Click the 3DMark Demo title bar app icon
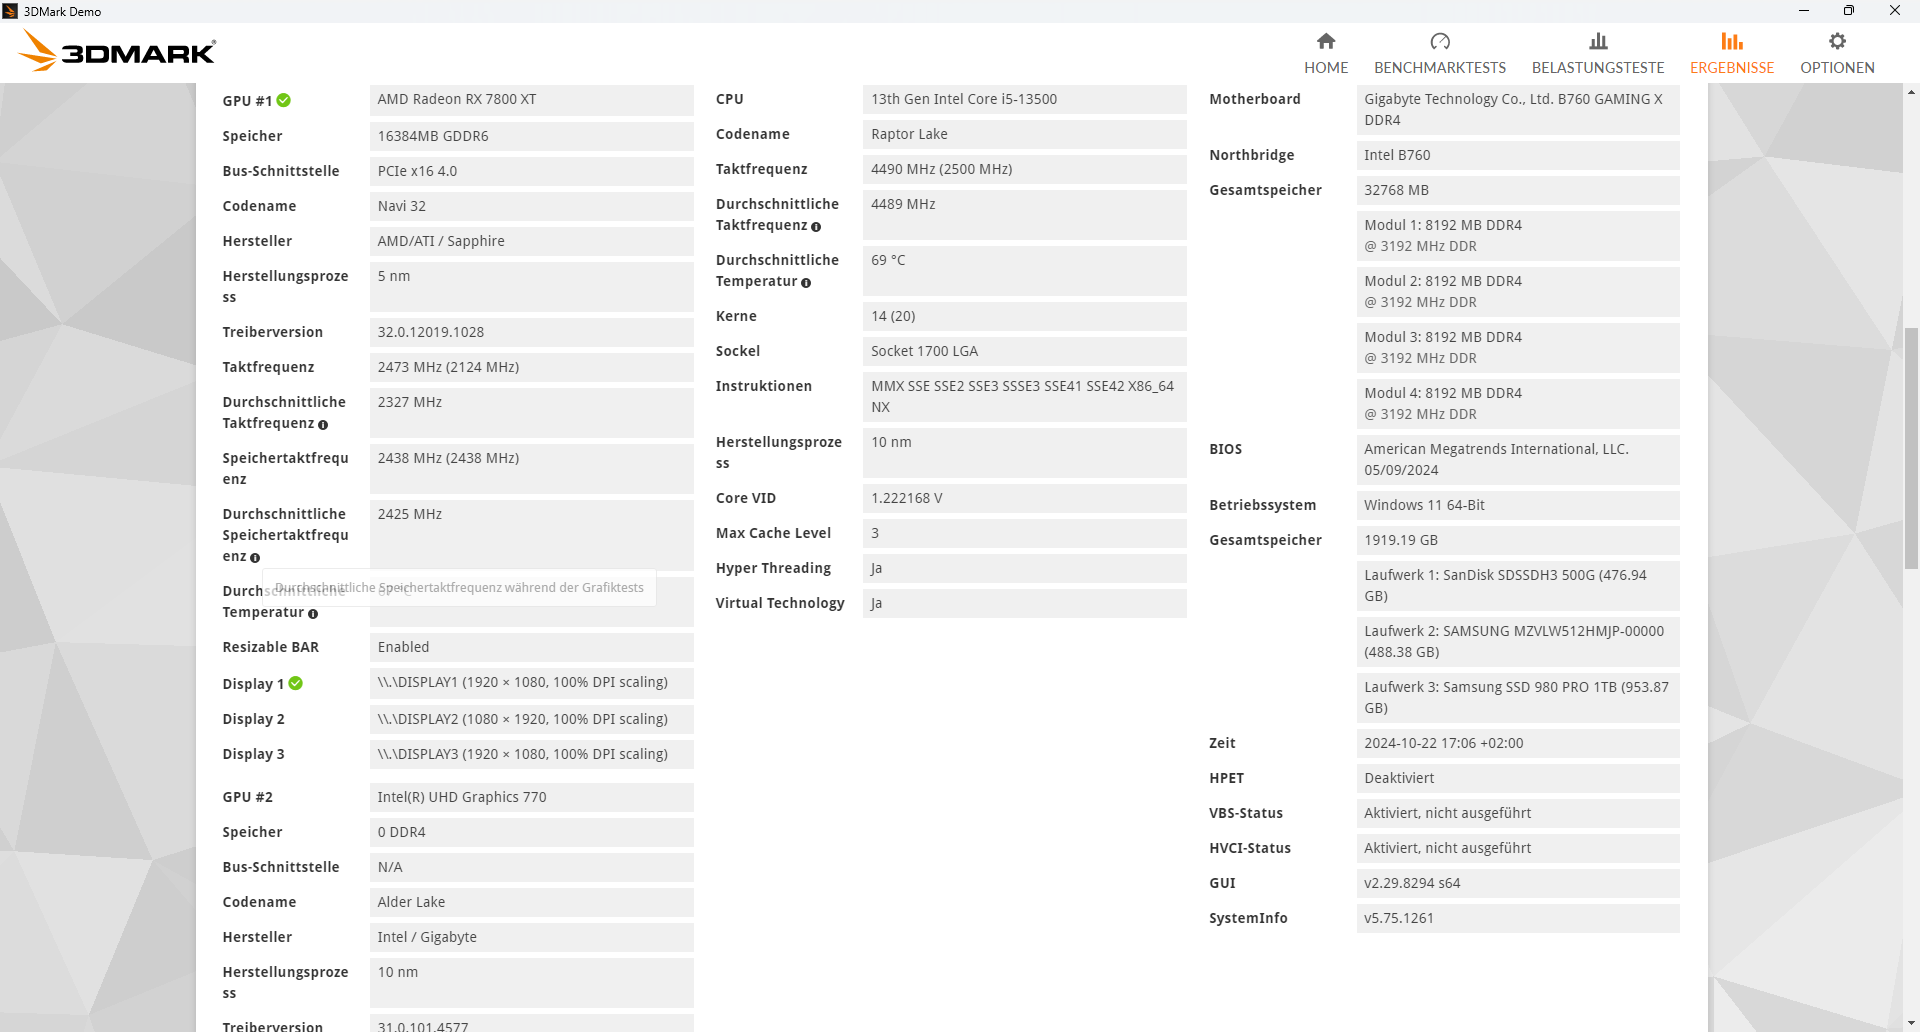 pyautogui.click(x=11, y=11)
